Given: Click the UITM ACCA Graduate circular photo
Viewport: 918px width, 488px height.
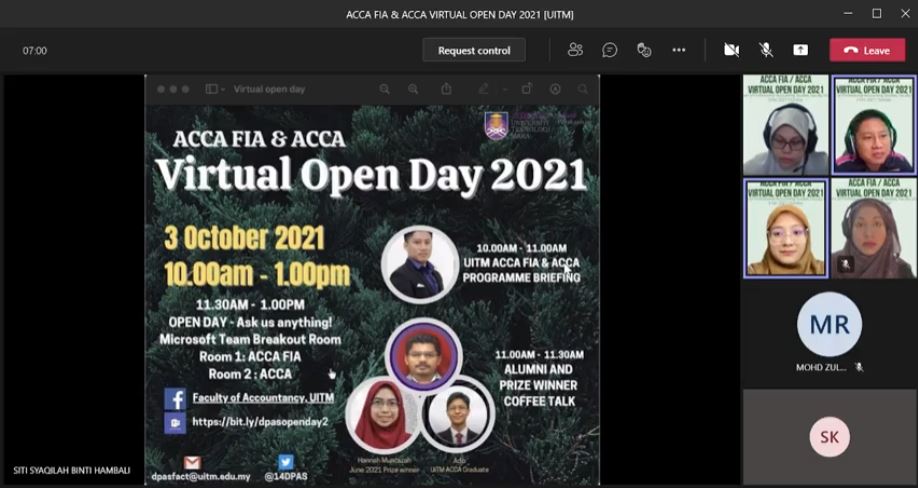Looking at the screenshot, I should click(457, 416).
